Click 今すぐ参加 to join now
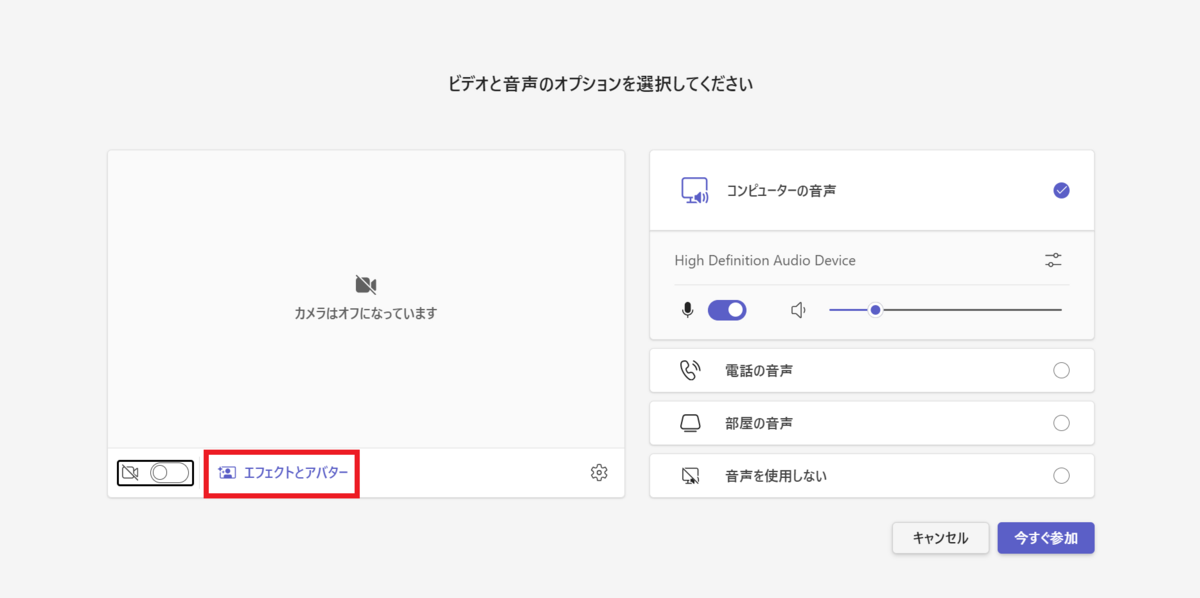1200x598 pixels. point(1046,538)
